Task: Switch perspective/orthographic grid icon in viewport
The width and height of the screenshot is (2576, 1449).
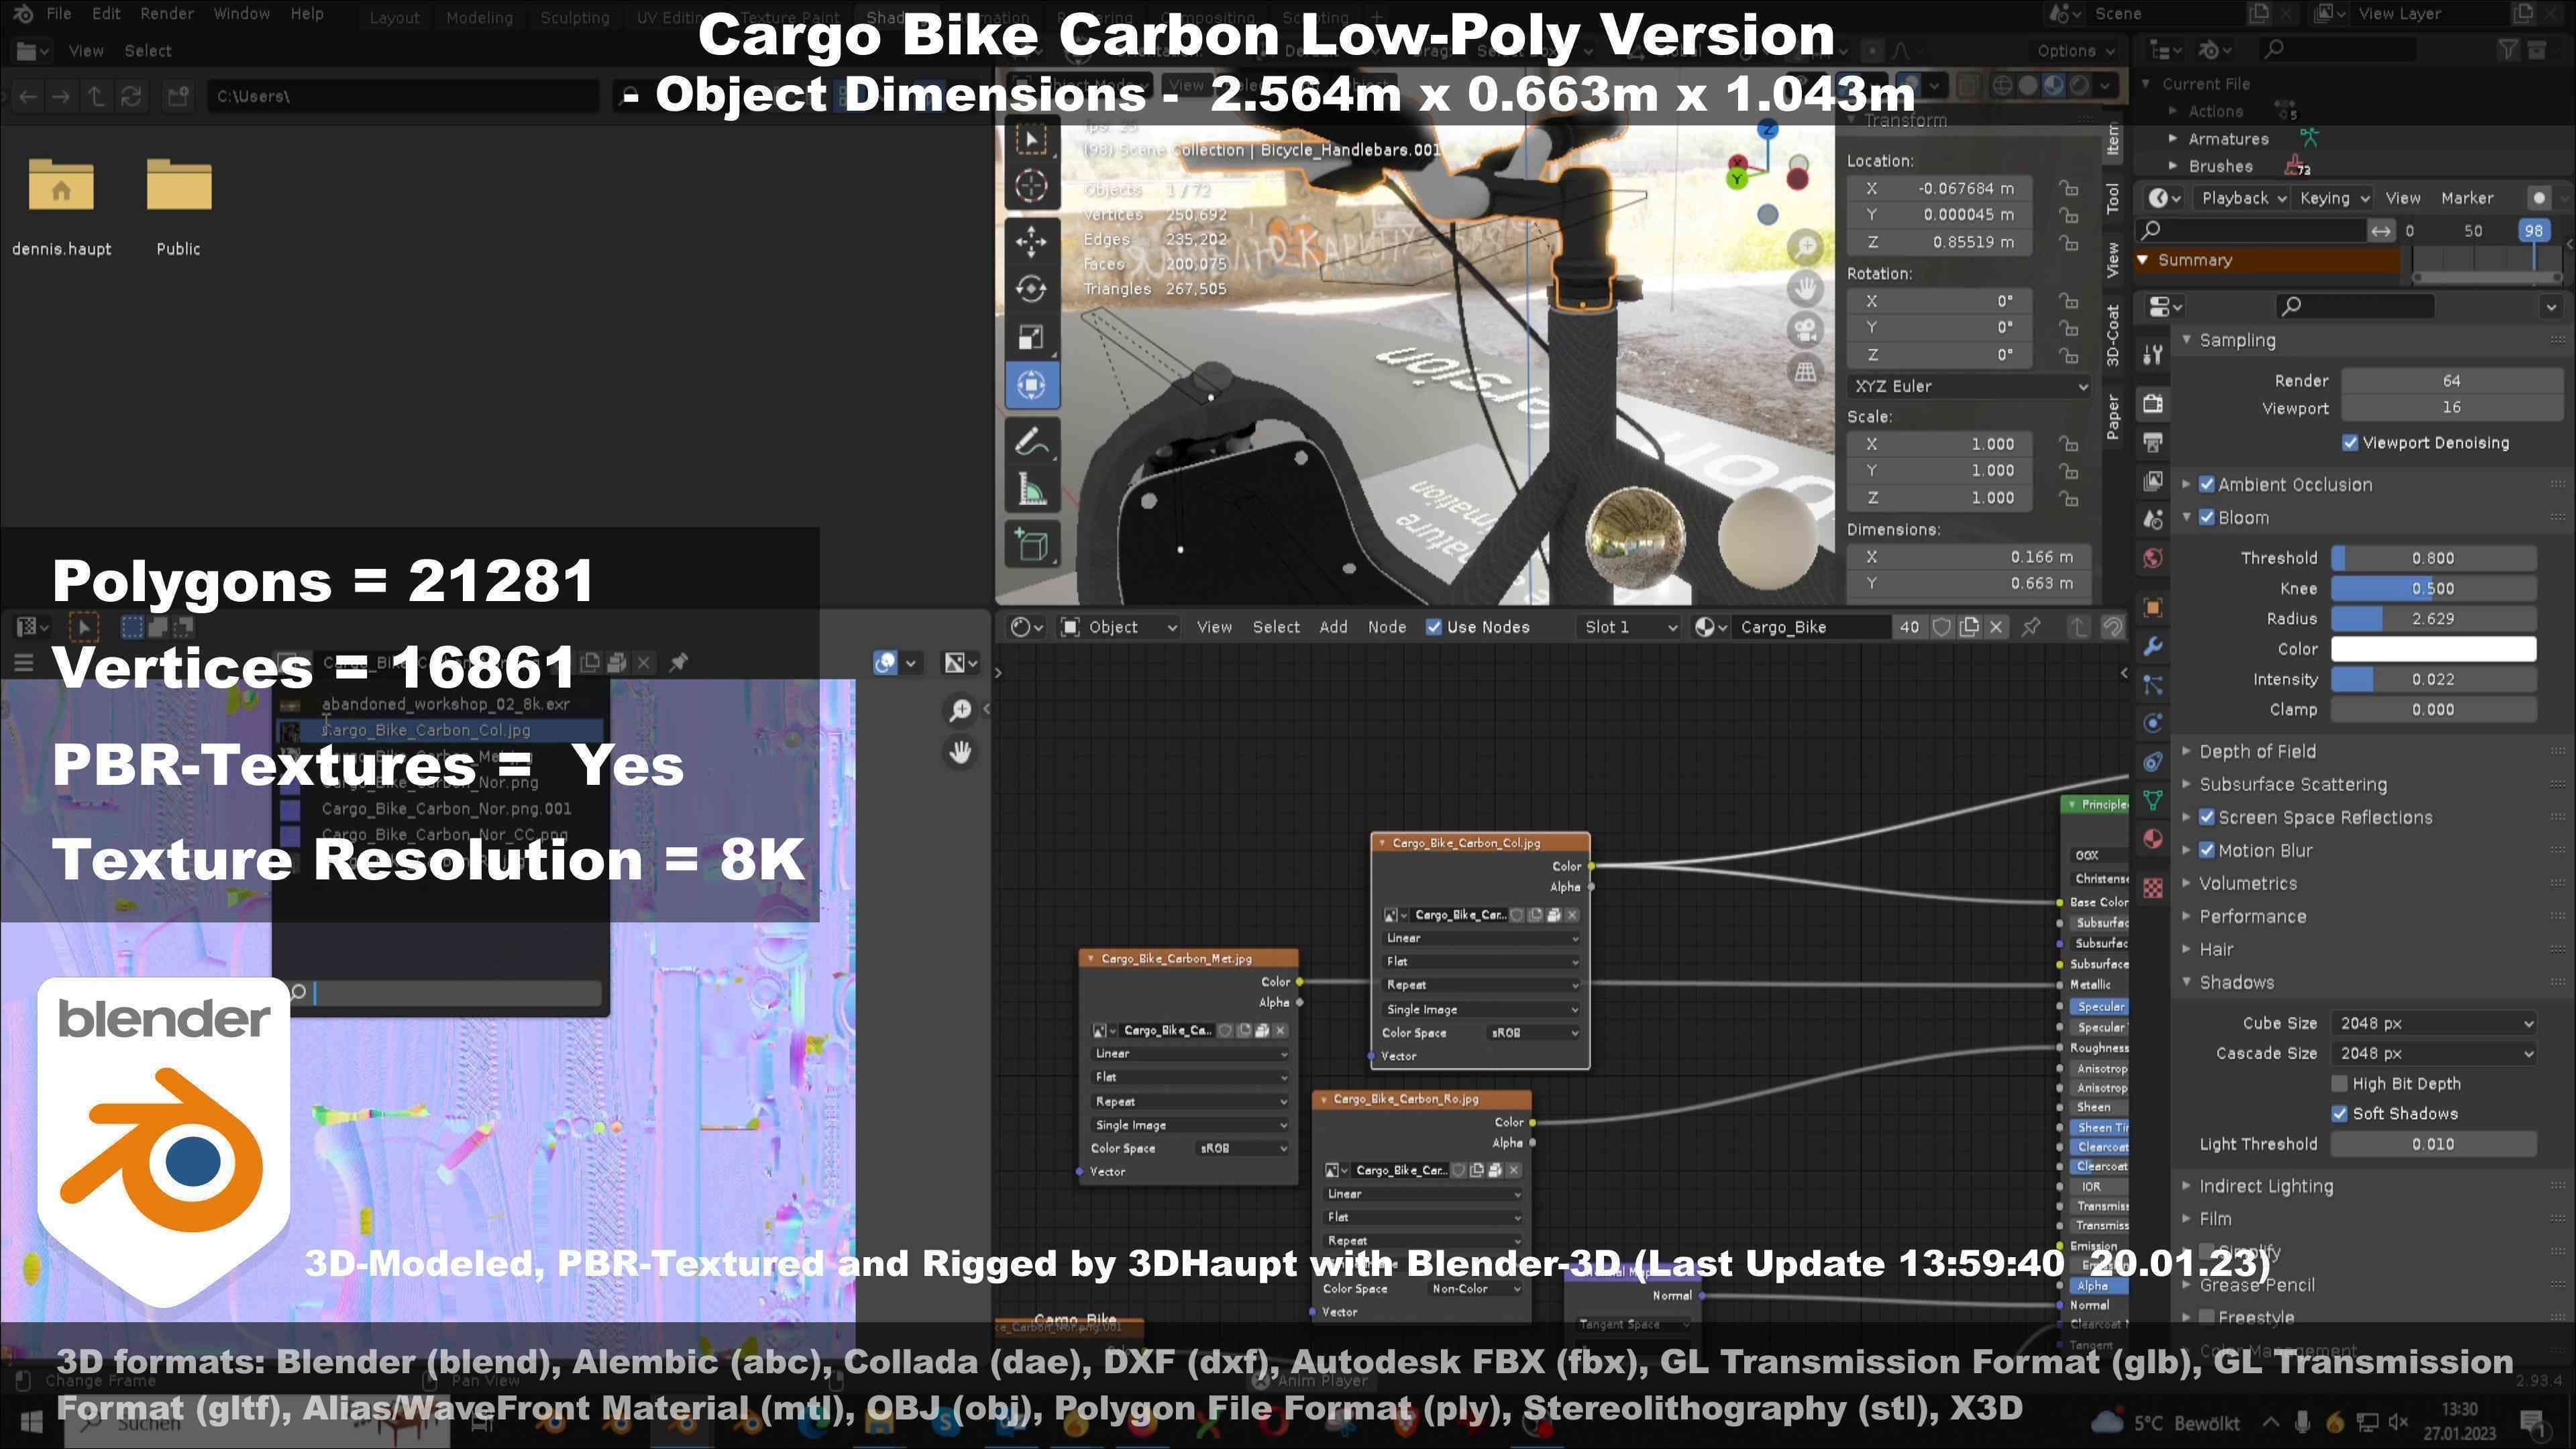Action: (x=1804, y=372)
